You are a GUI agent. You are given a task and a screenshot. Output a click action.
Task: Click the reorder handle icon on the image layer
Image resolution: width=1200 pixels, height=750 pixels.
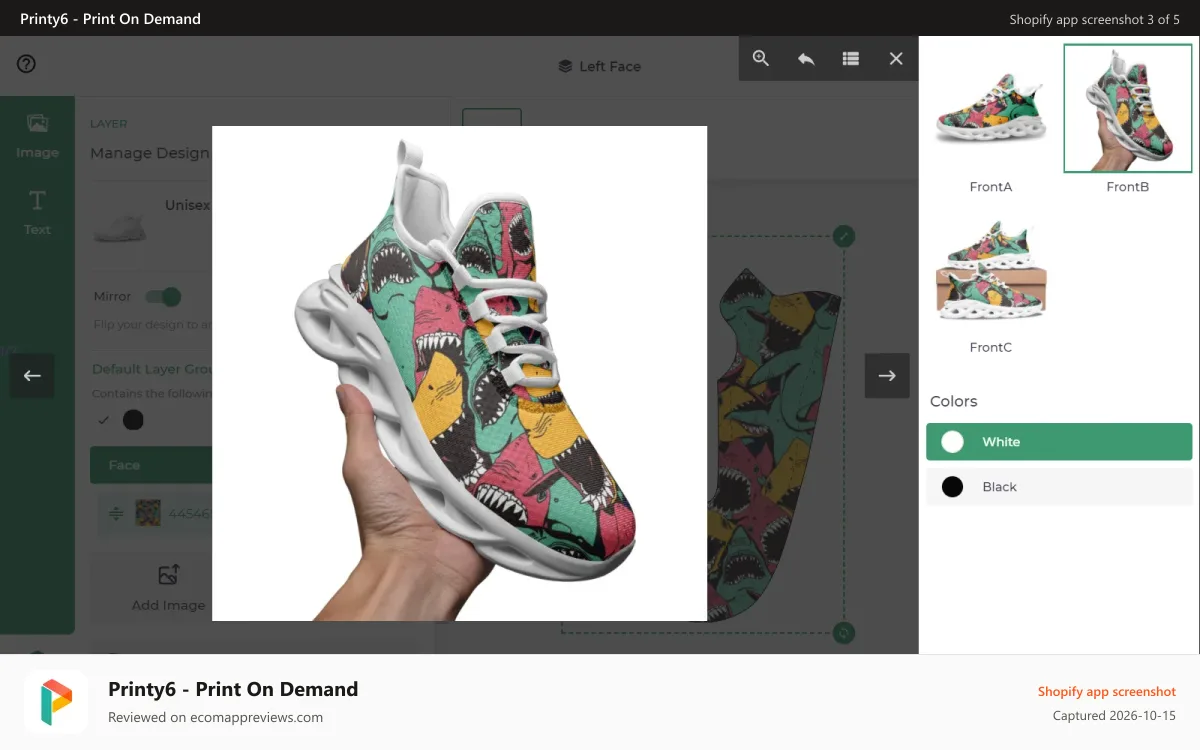point(116,513)
